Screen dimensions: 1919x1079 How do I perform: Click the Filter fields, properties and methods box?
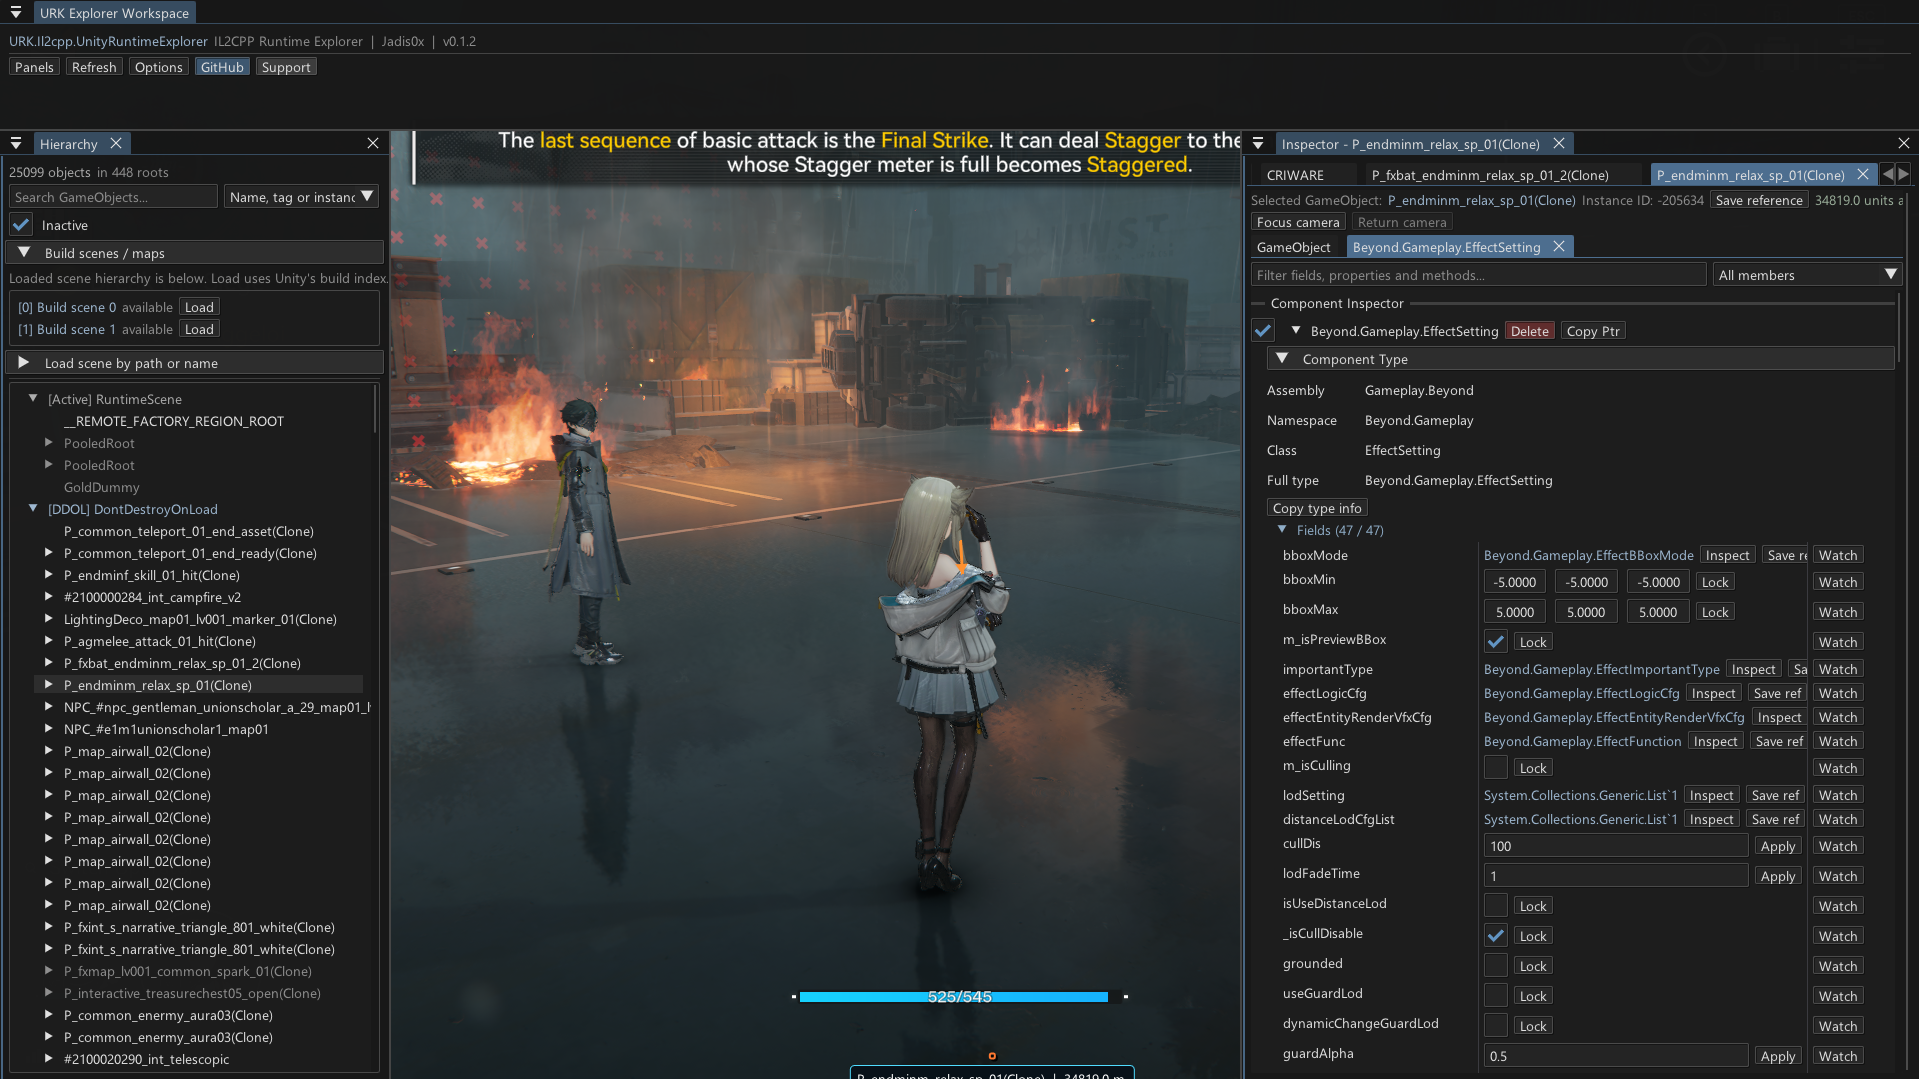(1478, 274)
